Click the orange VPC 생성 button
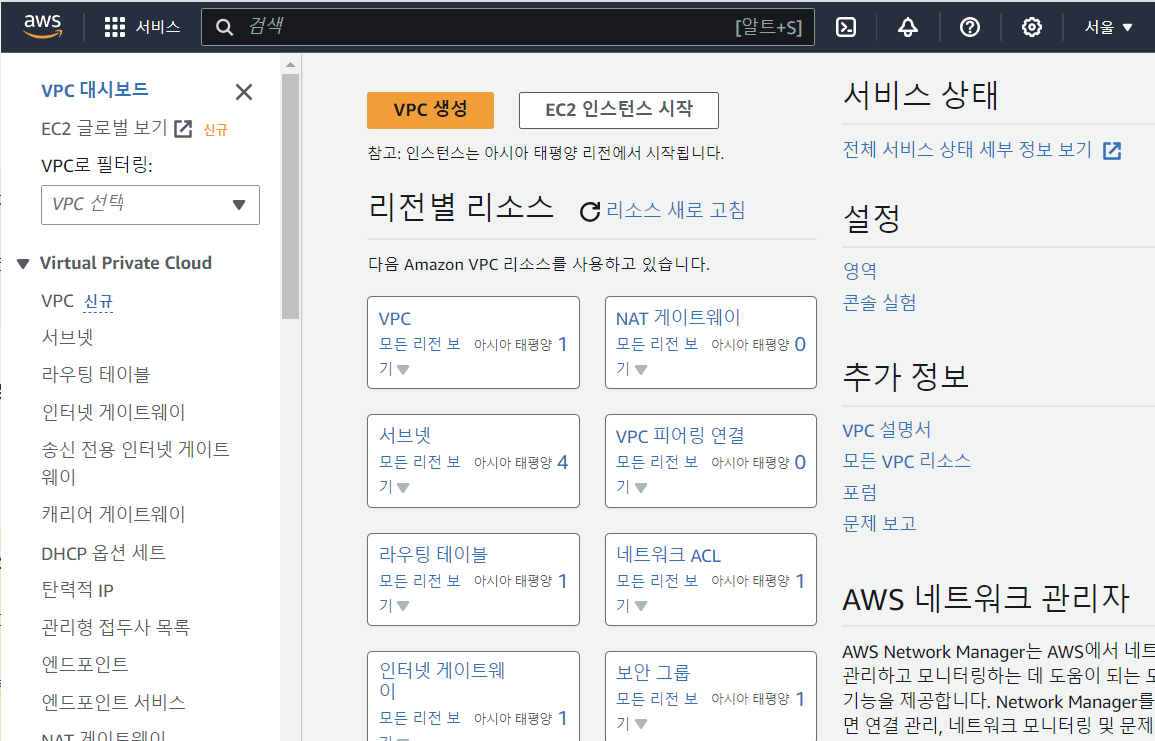 (x=430, y=110)
